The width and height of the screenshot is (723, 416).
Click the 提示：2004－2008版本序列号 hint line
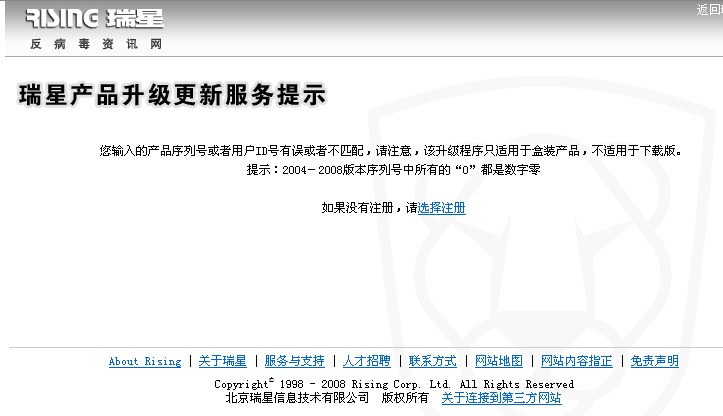(x=393, y=170)
